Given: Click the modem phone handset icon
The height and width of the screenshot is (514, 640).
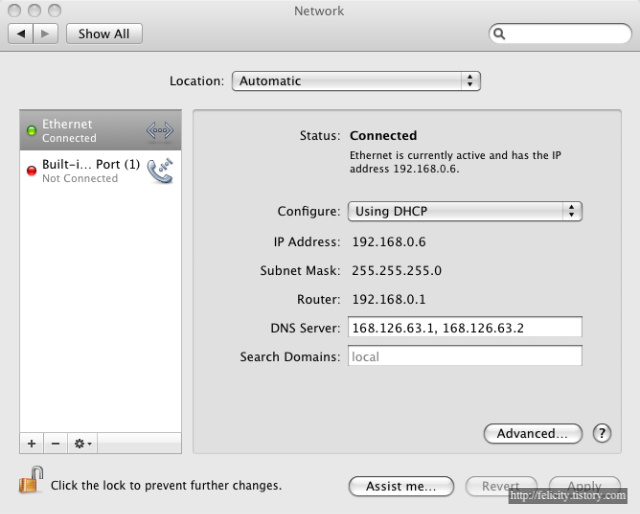Looking at the screenshot, I should (x=160, y=171).
